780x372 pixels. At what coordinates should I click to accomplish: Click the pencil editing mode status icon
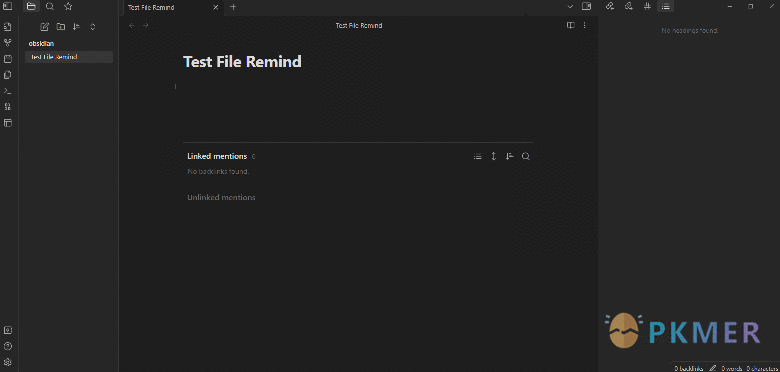pos(712,368)
